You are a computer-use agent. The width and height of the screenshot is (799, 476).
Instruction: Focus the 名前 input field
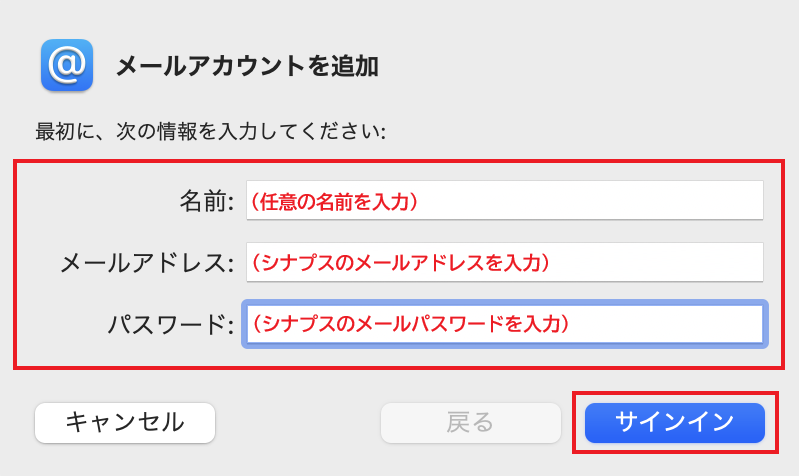(x=504, y=201)
